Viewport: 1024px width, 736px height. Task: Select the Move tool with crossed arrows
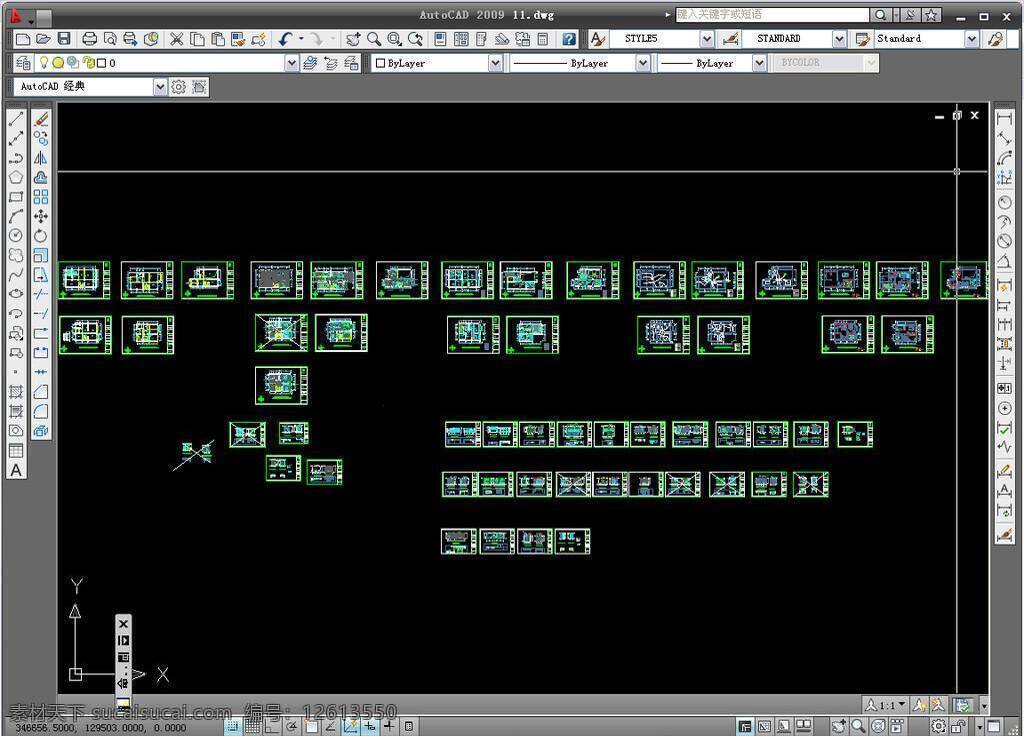point(40,216)
